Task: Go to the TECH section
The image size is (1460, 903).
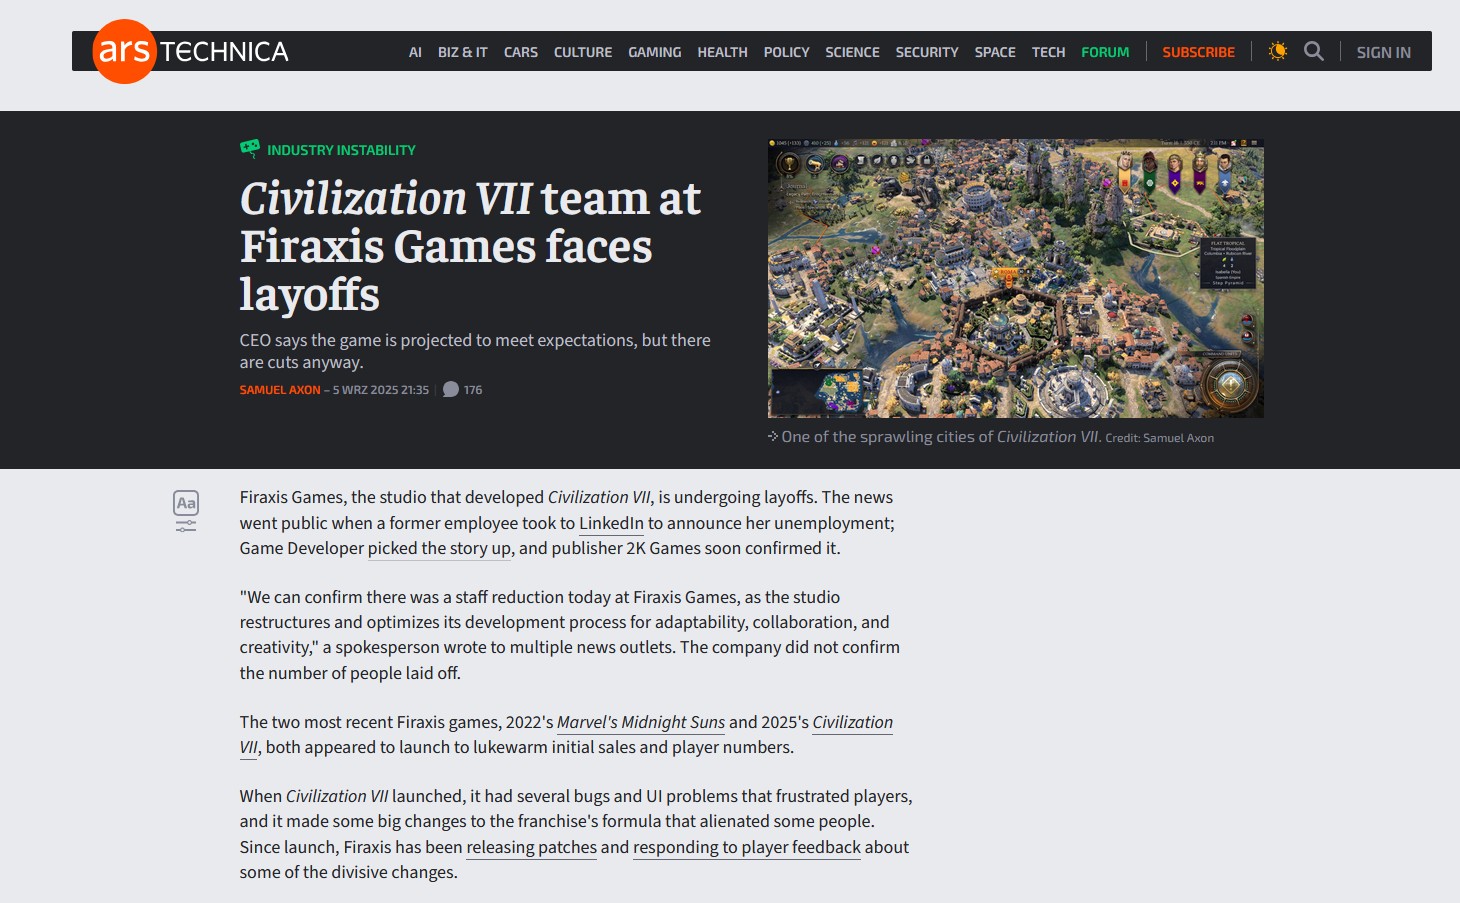Action: click(x=1048, y=52)
